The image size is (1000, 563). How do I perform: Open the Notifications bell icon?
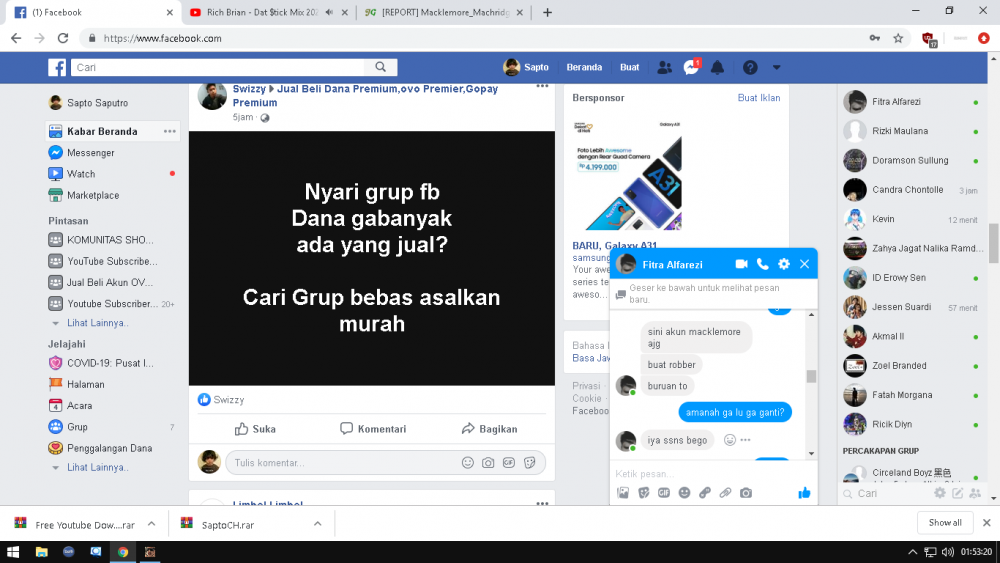coord(717,67)
